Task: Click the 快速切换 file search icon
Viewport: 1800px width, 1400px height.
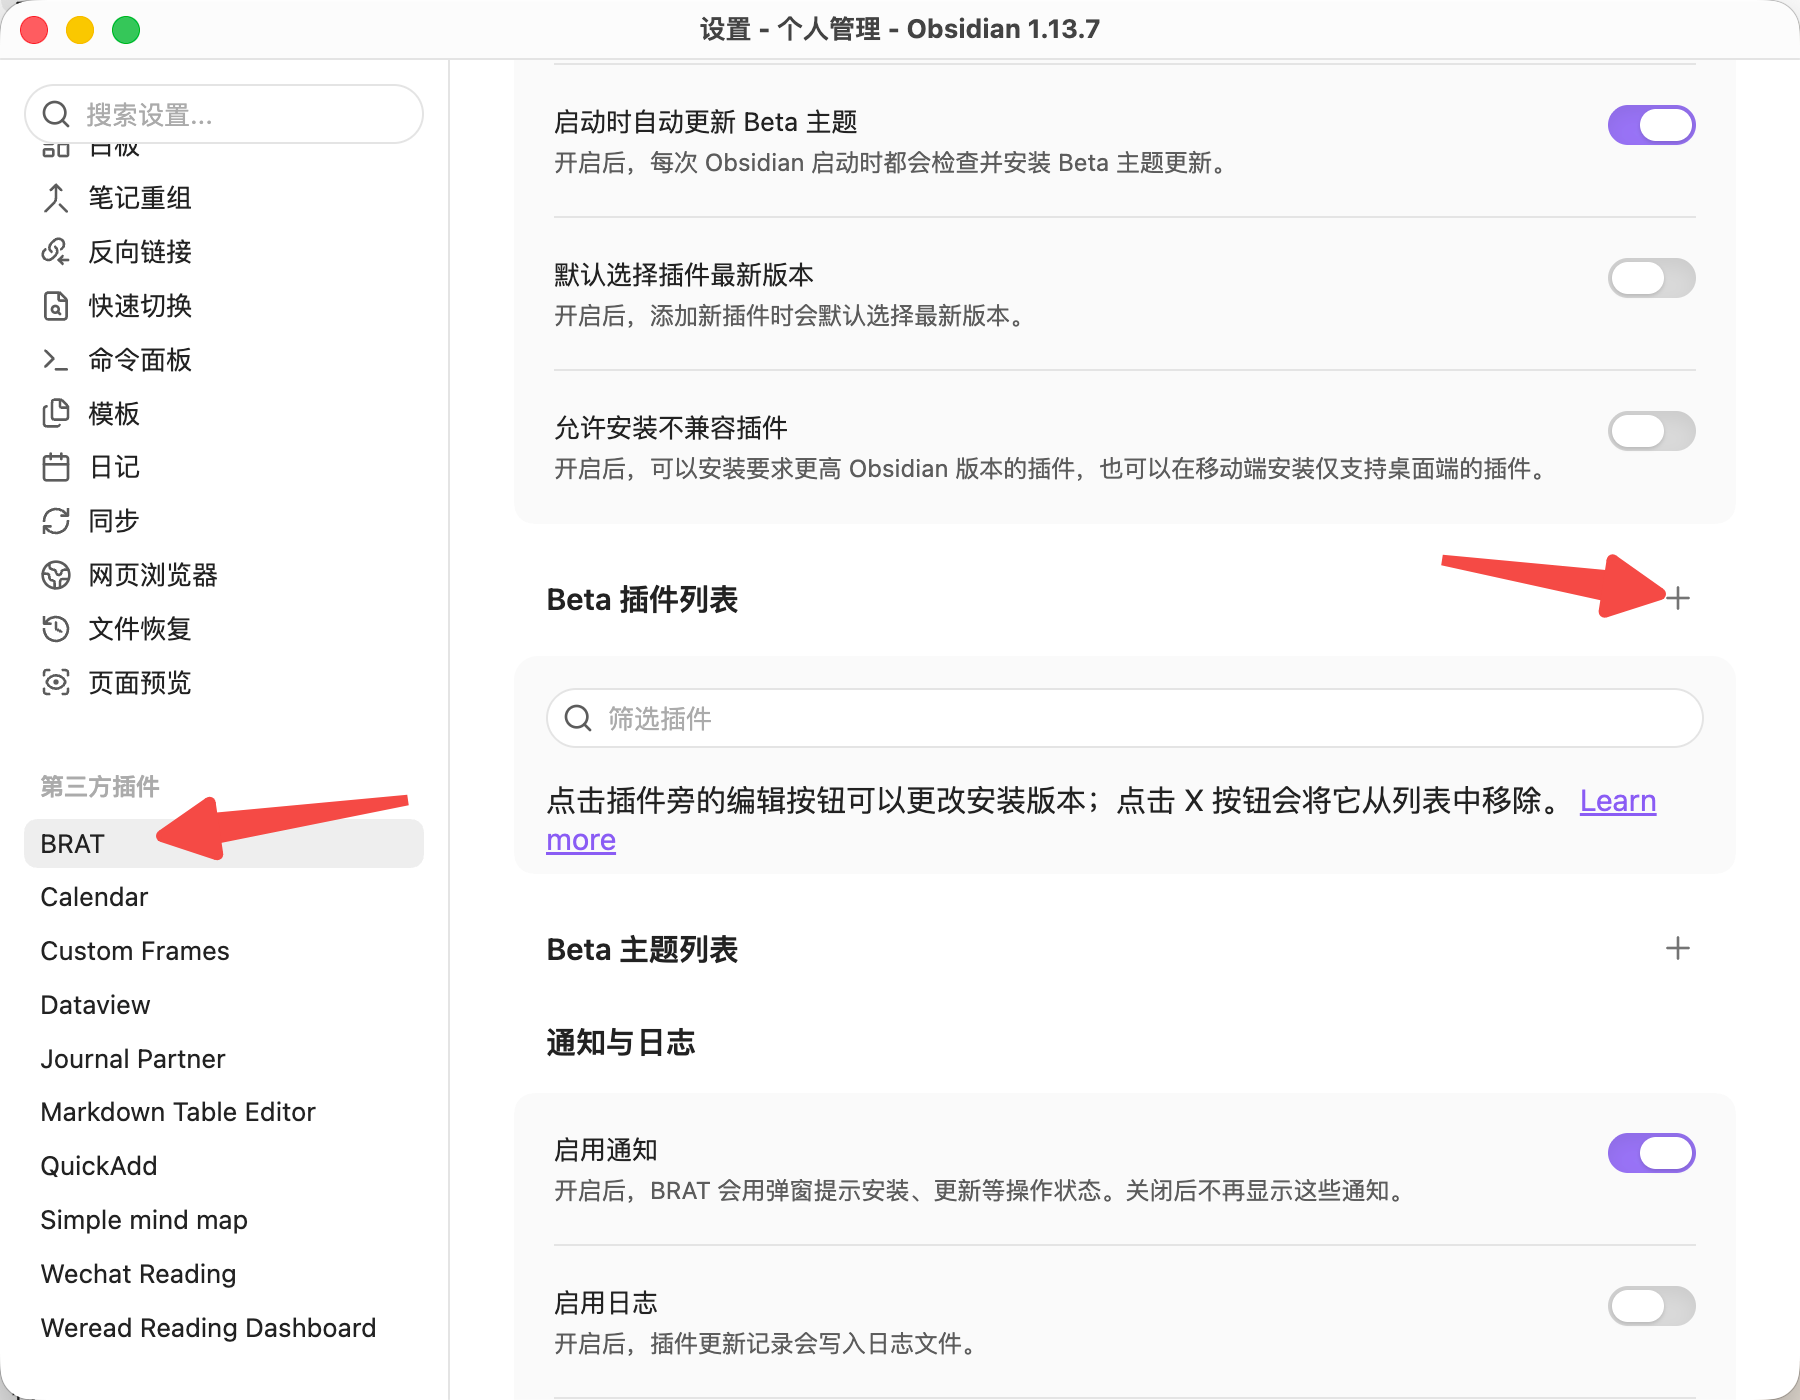Action: 56,306
